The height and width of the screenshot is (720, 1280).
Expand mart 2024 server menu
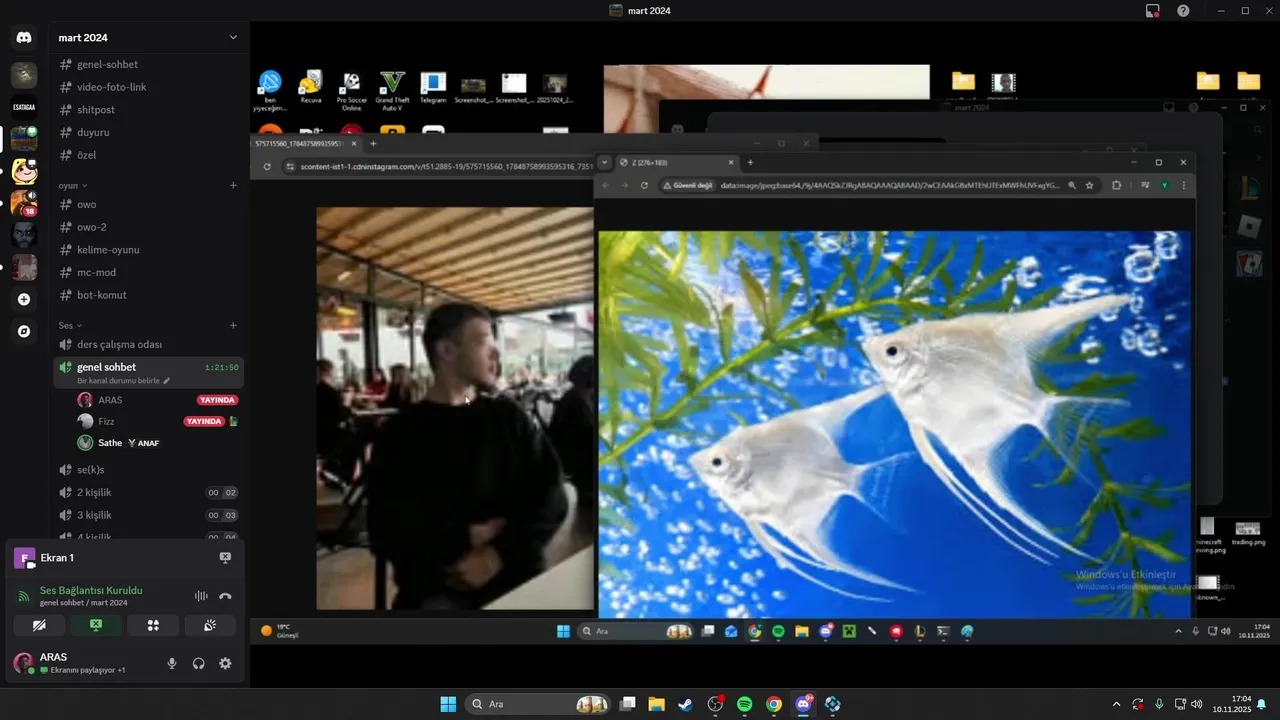pos(233,38)
